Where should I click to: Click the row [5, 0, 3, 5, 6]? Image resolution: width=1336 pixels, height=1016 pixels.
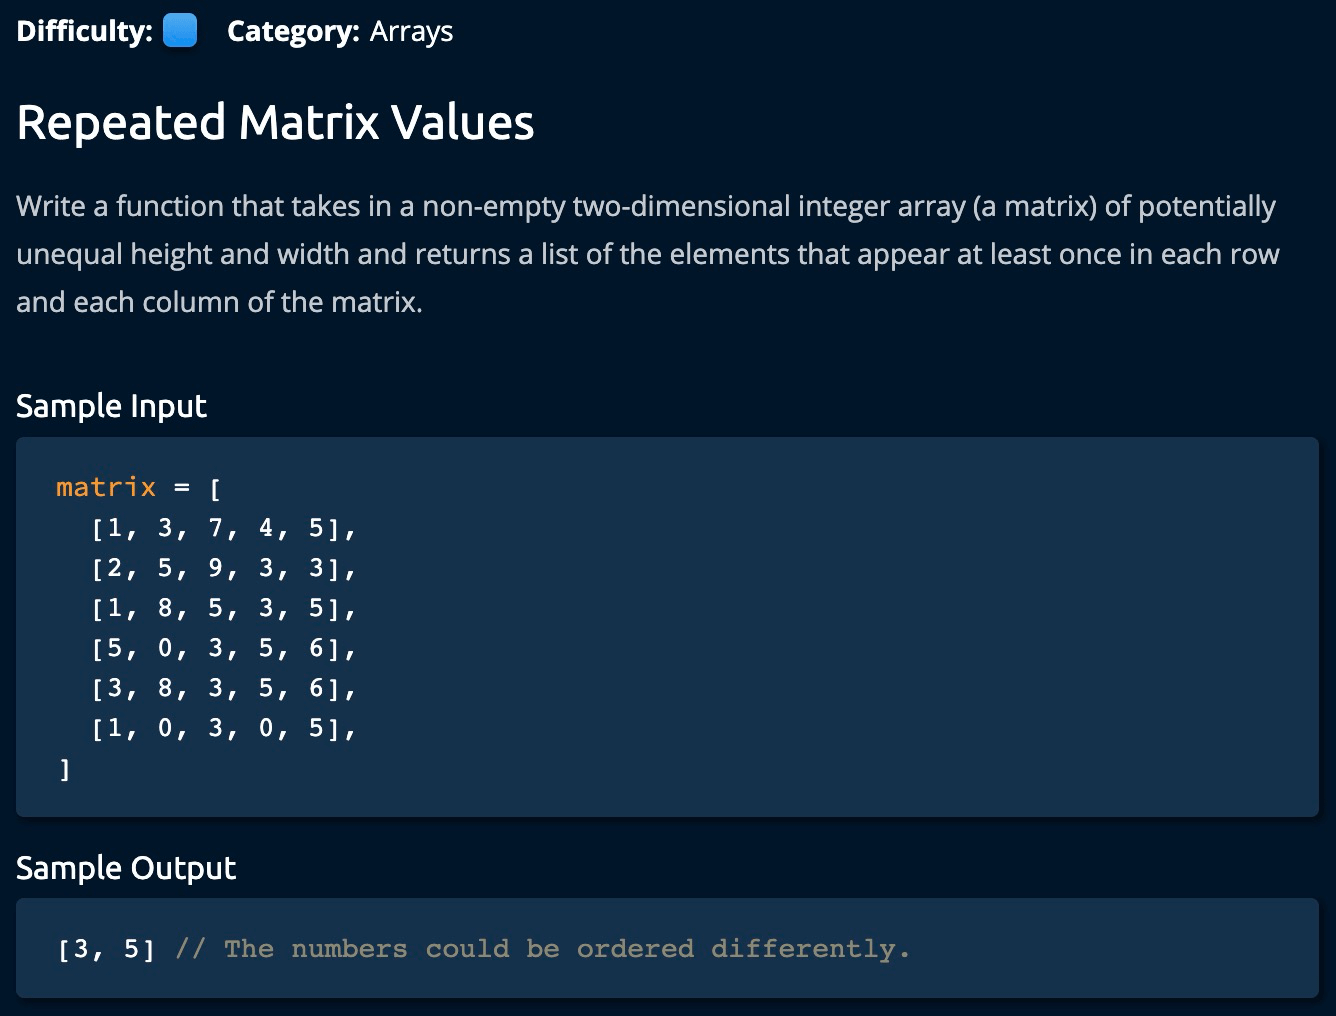(223, 648)
